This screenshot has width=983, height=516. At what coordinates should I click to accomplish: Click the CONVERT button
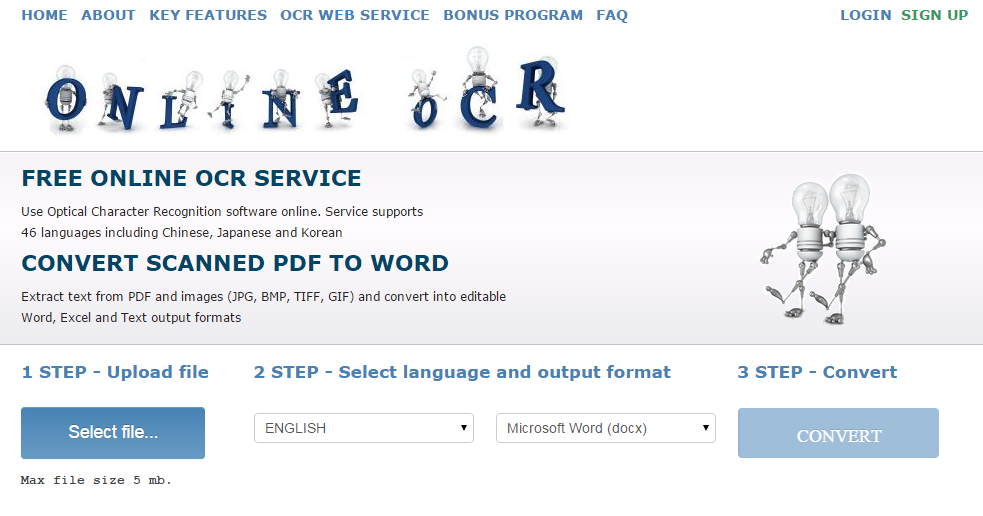[x=838, y=433]
